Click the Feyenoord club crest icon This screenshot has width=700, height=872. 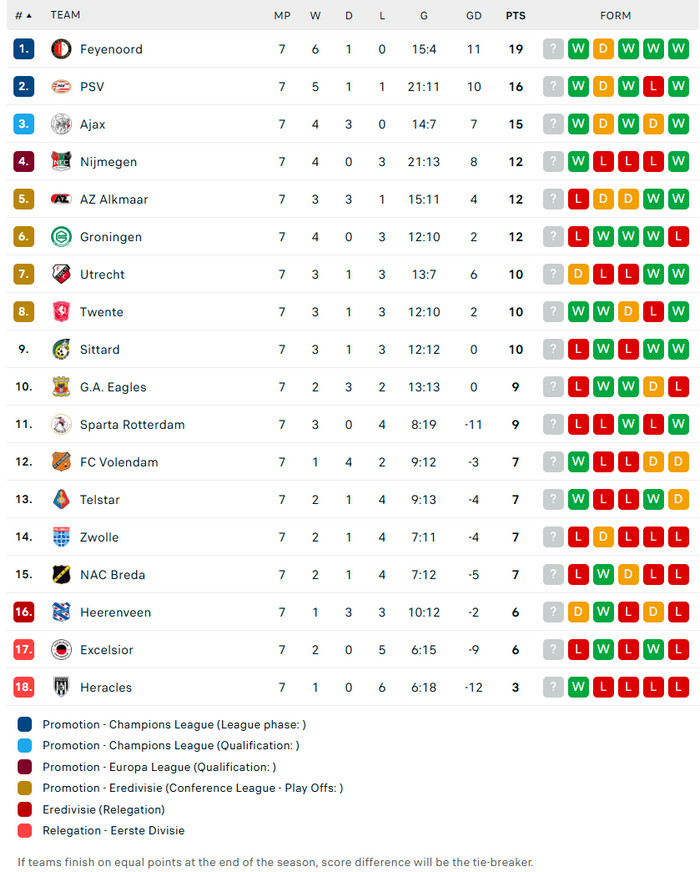[x=61, y=49]
